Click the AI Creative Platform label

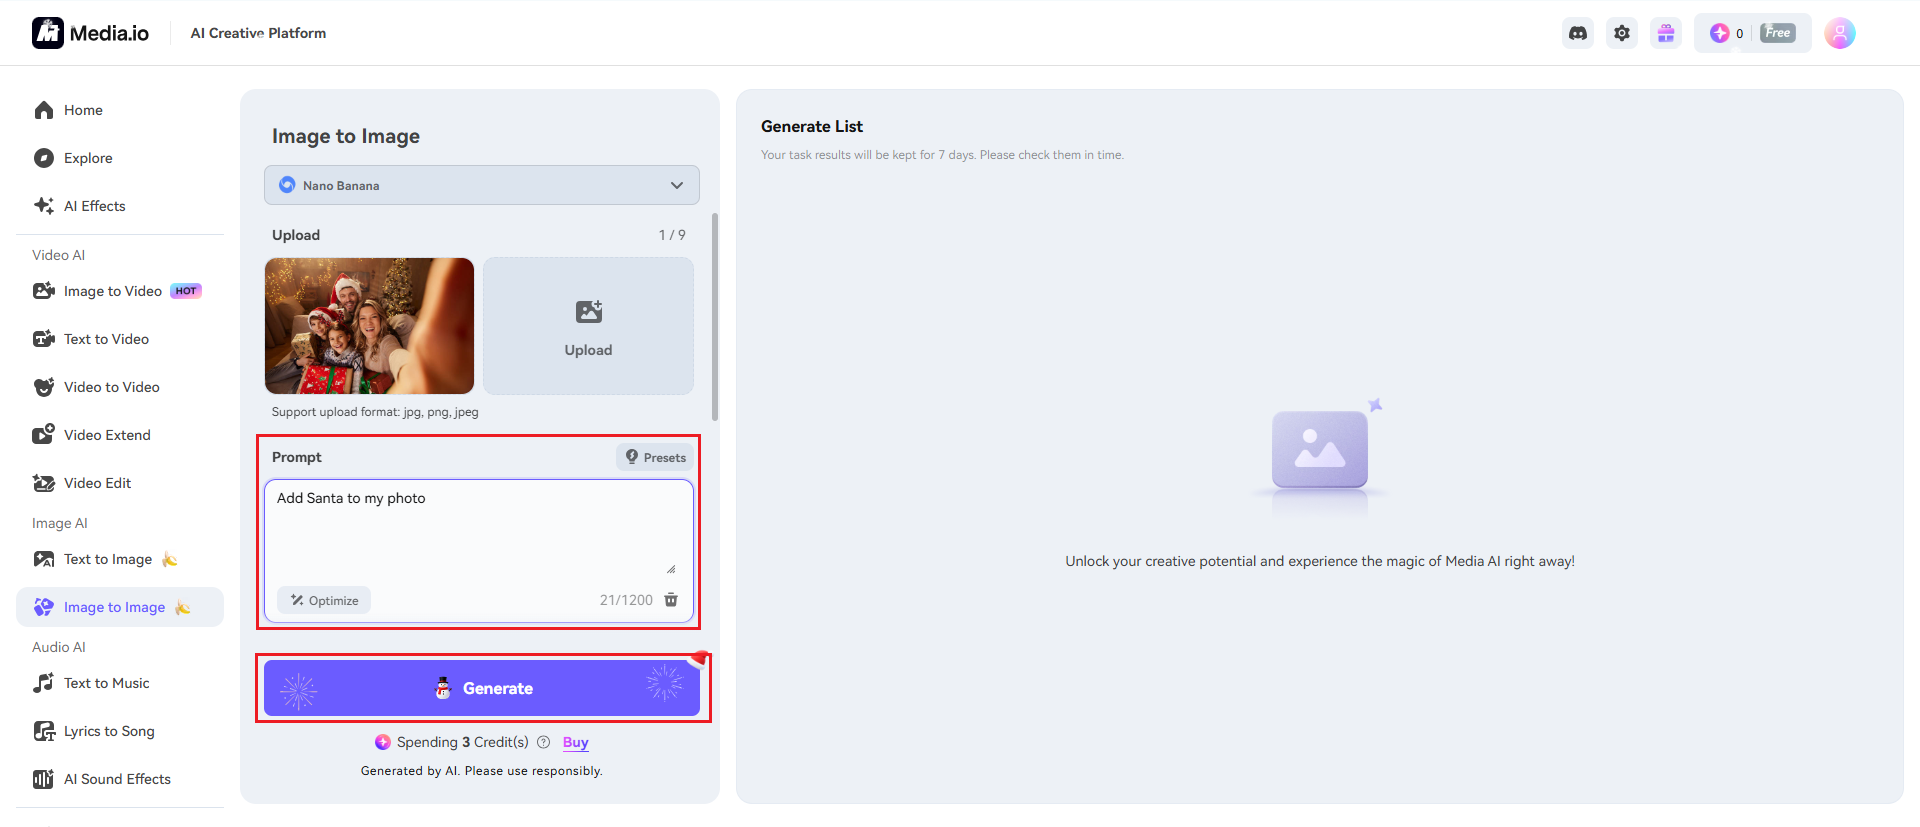pyautogui.click(x=258, y=33)
